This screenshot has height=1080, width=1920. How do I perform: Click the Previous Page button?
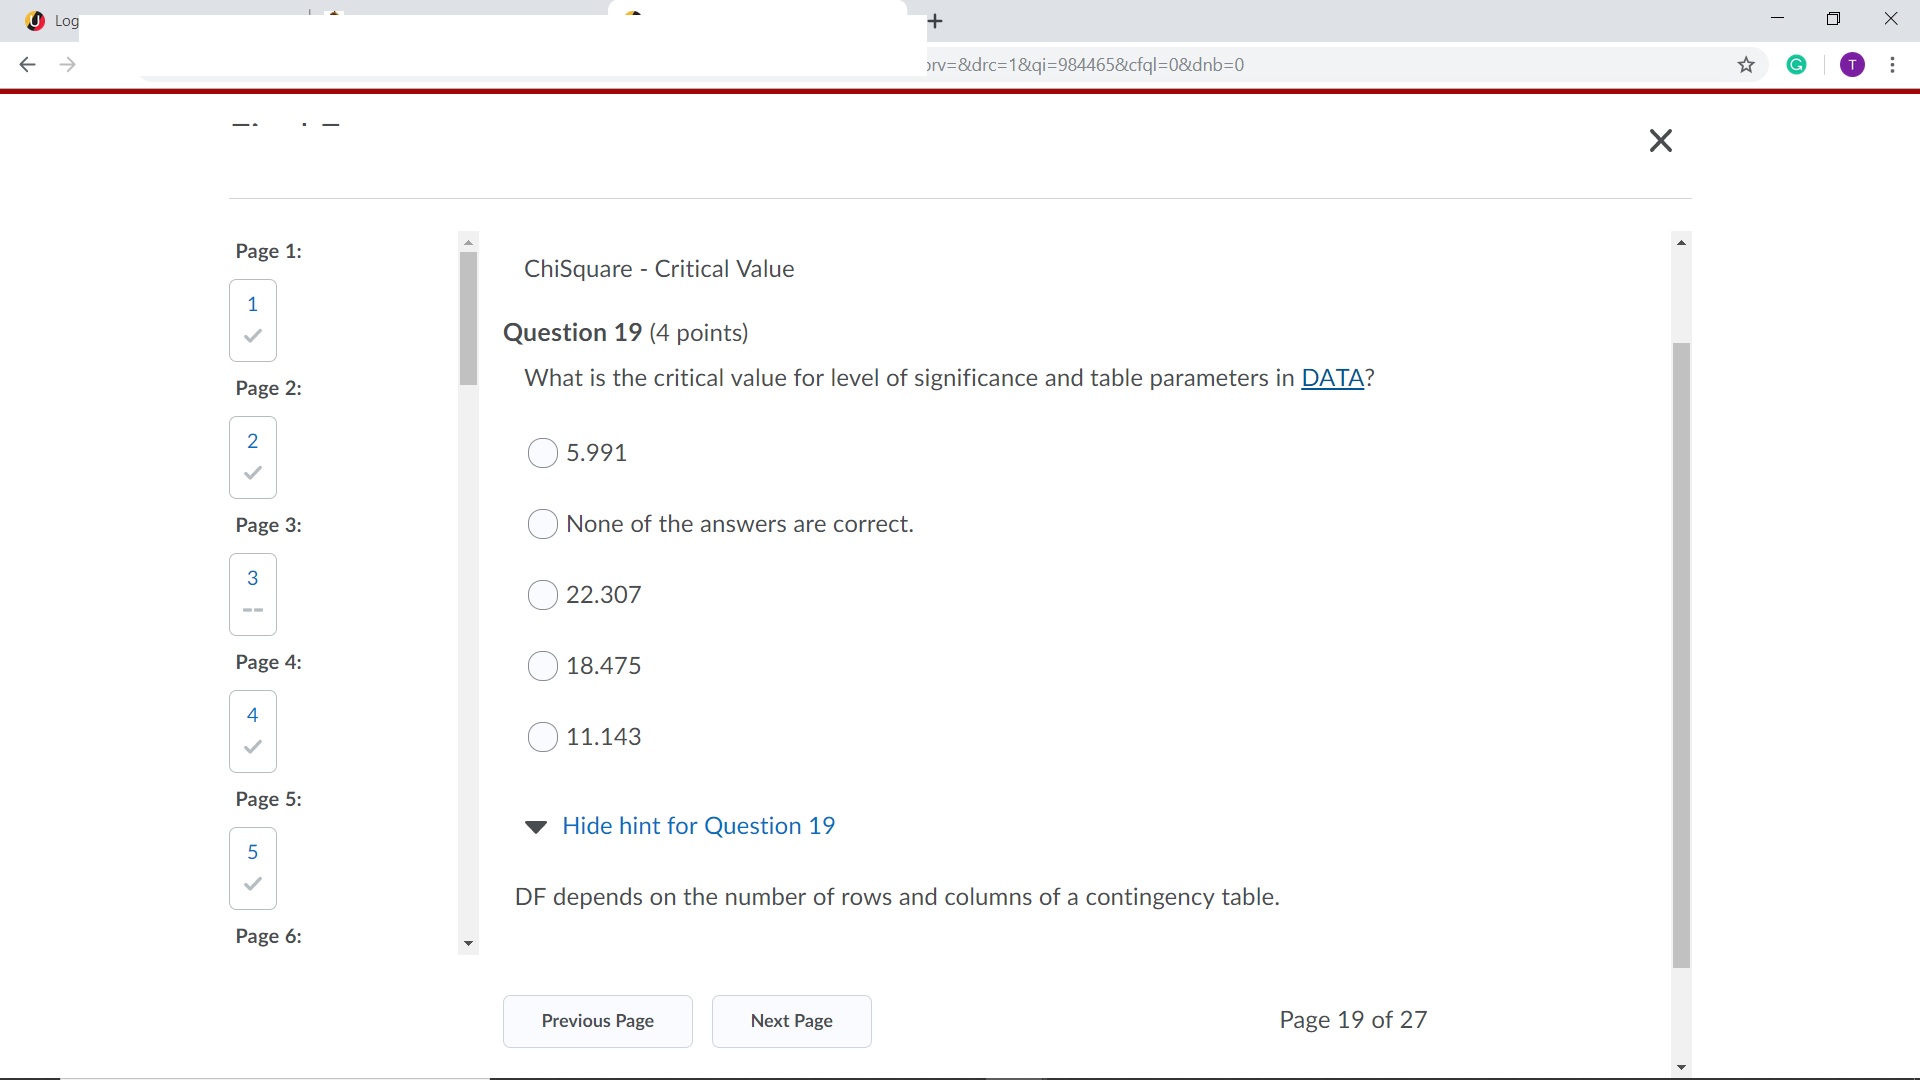pyautogui.click(x=597, y=1019)
